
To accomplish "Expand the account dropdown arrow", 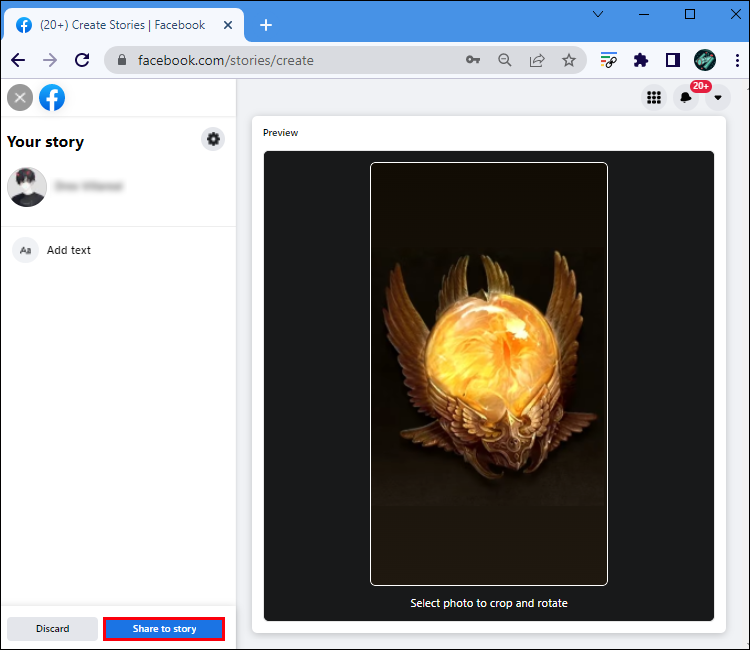I will click(718, 97).
